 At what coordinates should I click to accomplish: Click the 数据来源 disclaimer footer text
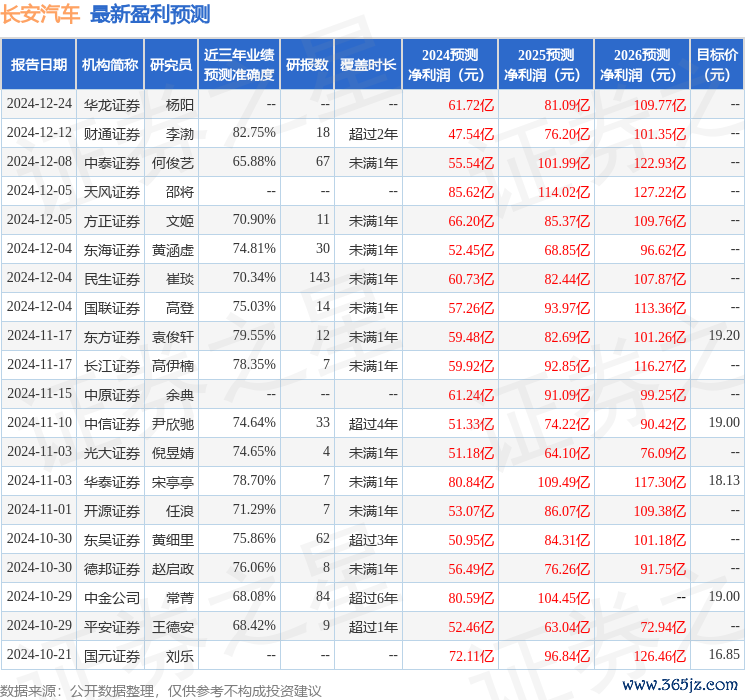click(x=161, y=691)
